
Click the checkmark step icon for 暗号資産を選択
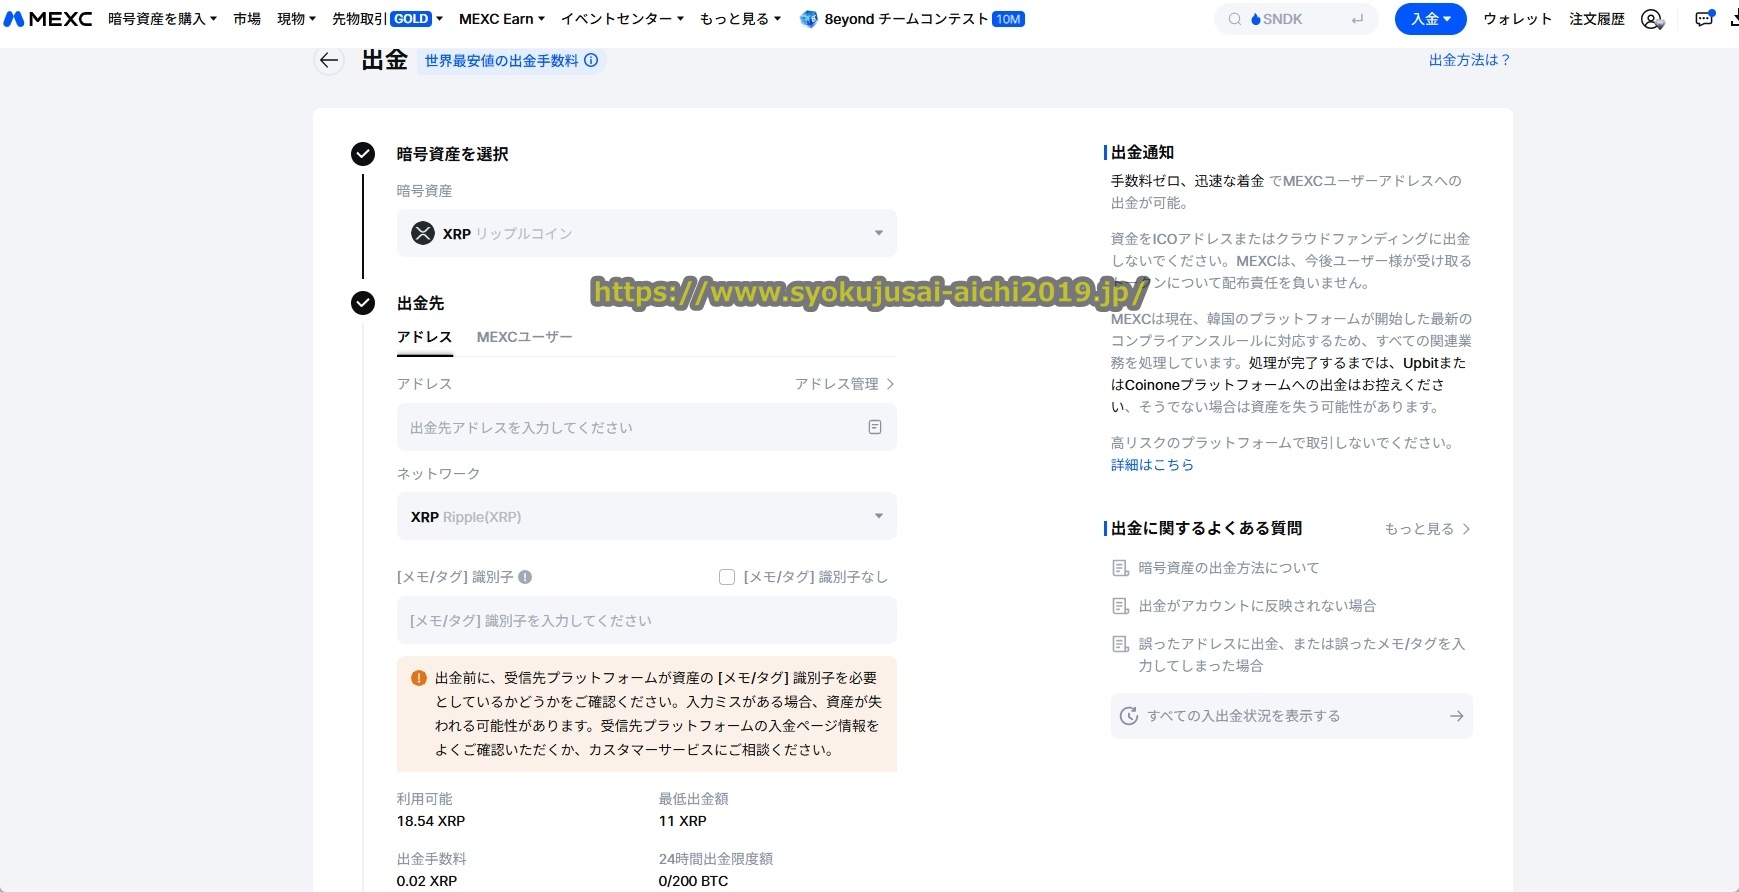click(363, 154)
